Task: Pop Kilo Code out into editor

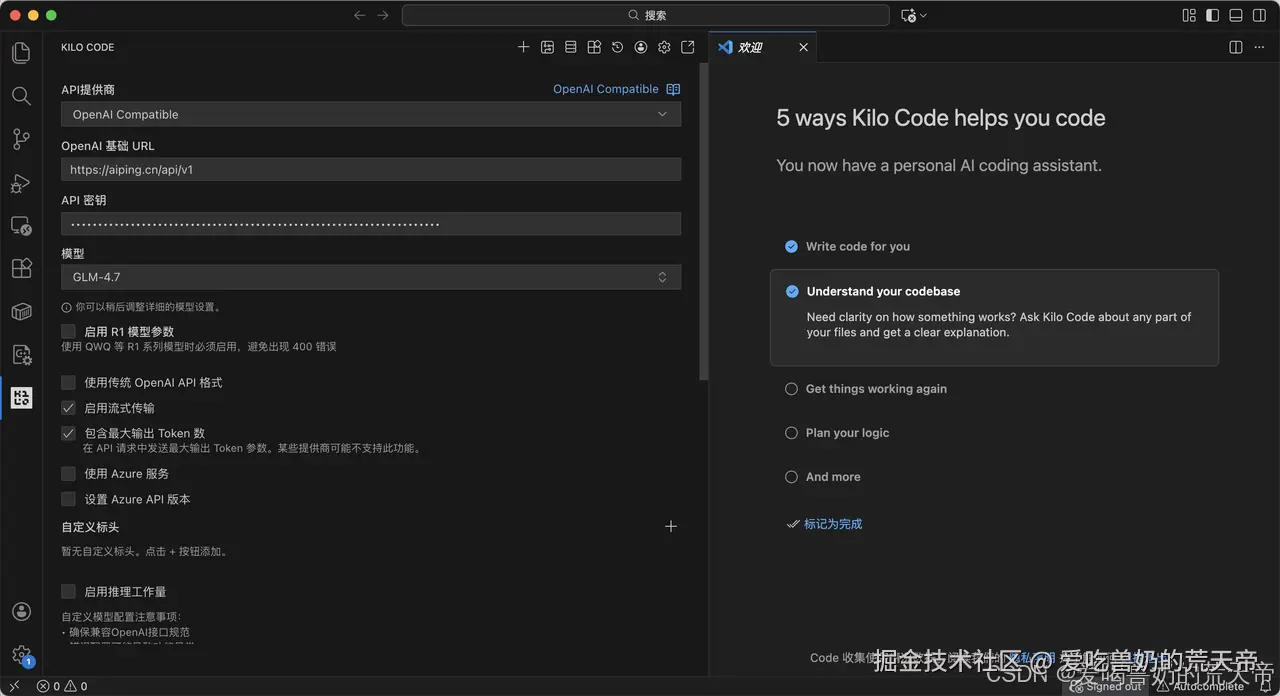Action: coord(688,47)
